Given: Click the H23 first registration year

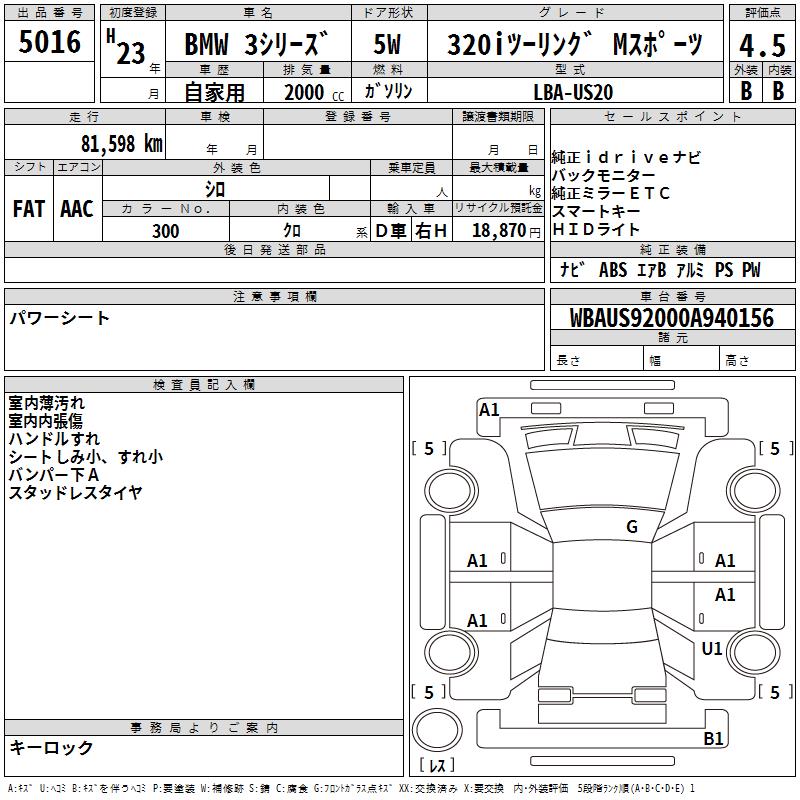Looking at the screenshot, I should pyautogui.click(x=127, y=47).
